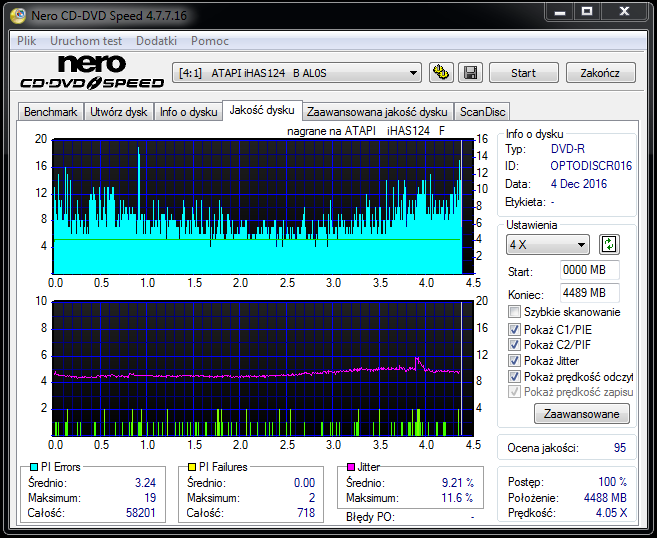Toggle Pokaż prędkość odczytu checkbox
Screen dimensions: 657x538
(514, 376)
